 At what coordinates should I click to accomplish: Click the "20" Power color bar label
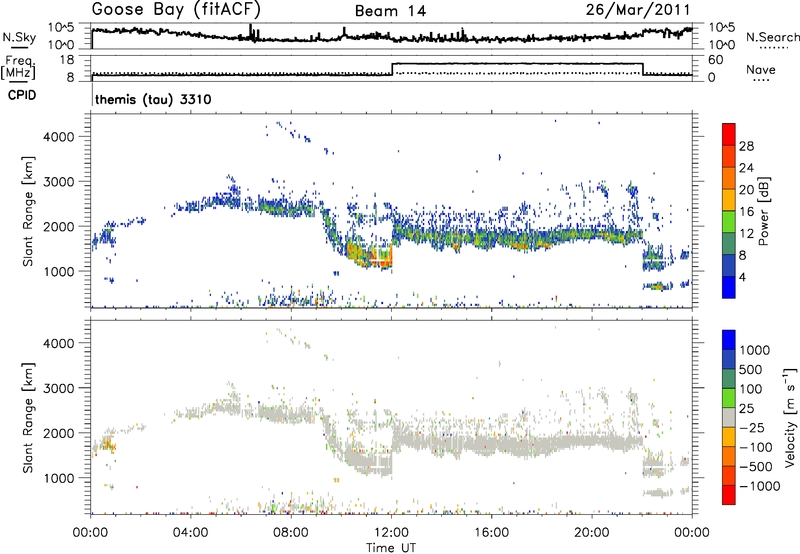coord(746,190)
